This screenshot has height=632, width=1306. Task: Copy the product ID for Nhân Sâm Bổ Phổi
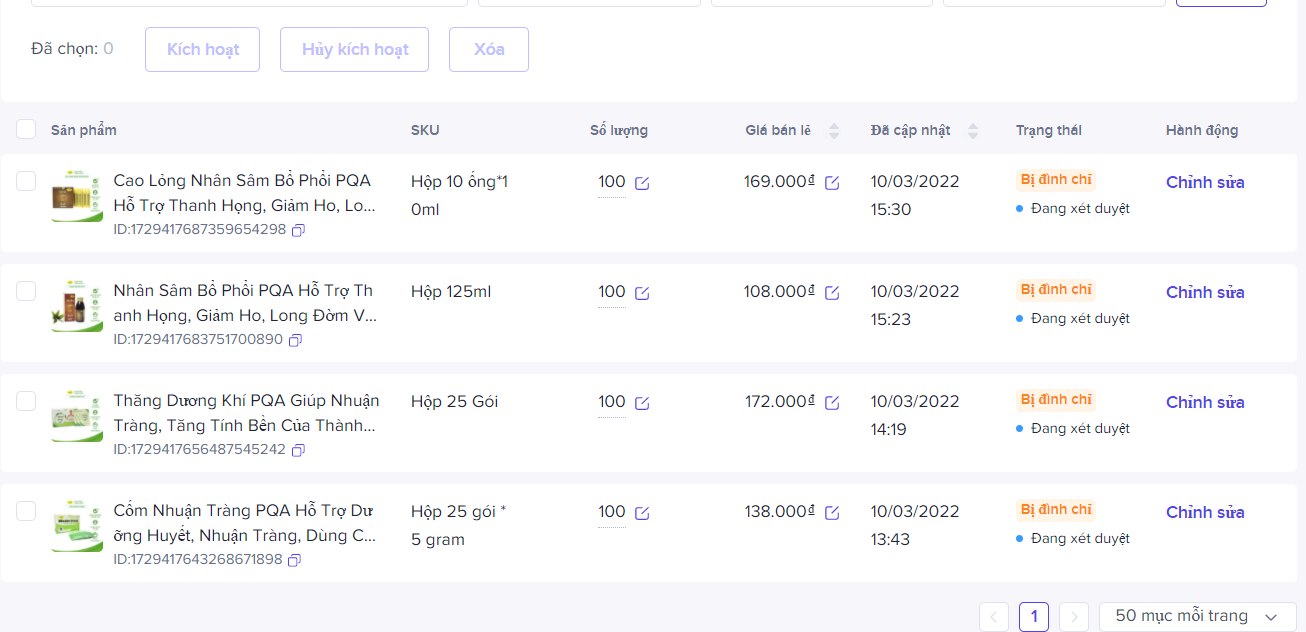click(x=297, y=340)
